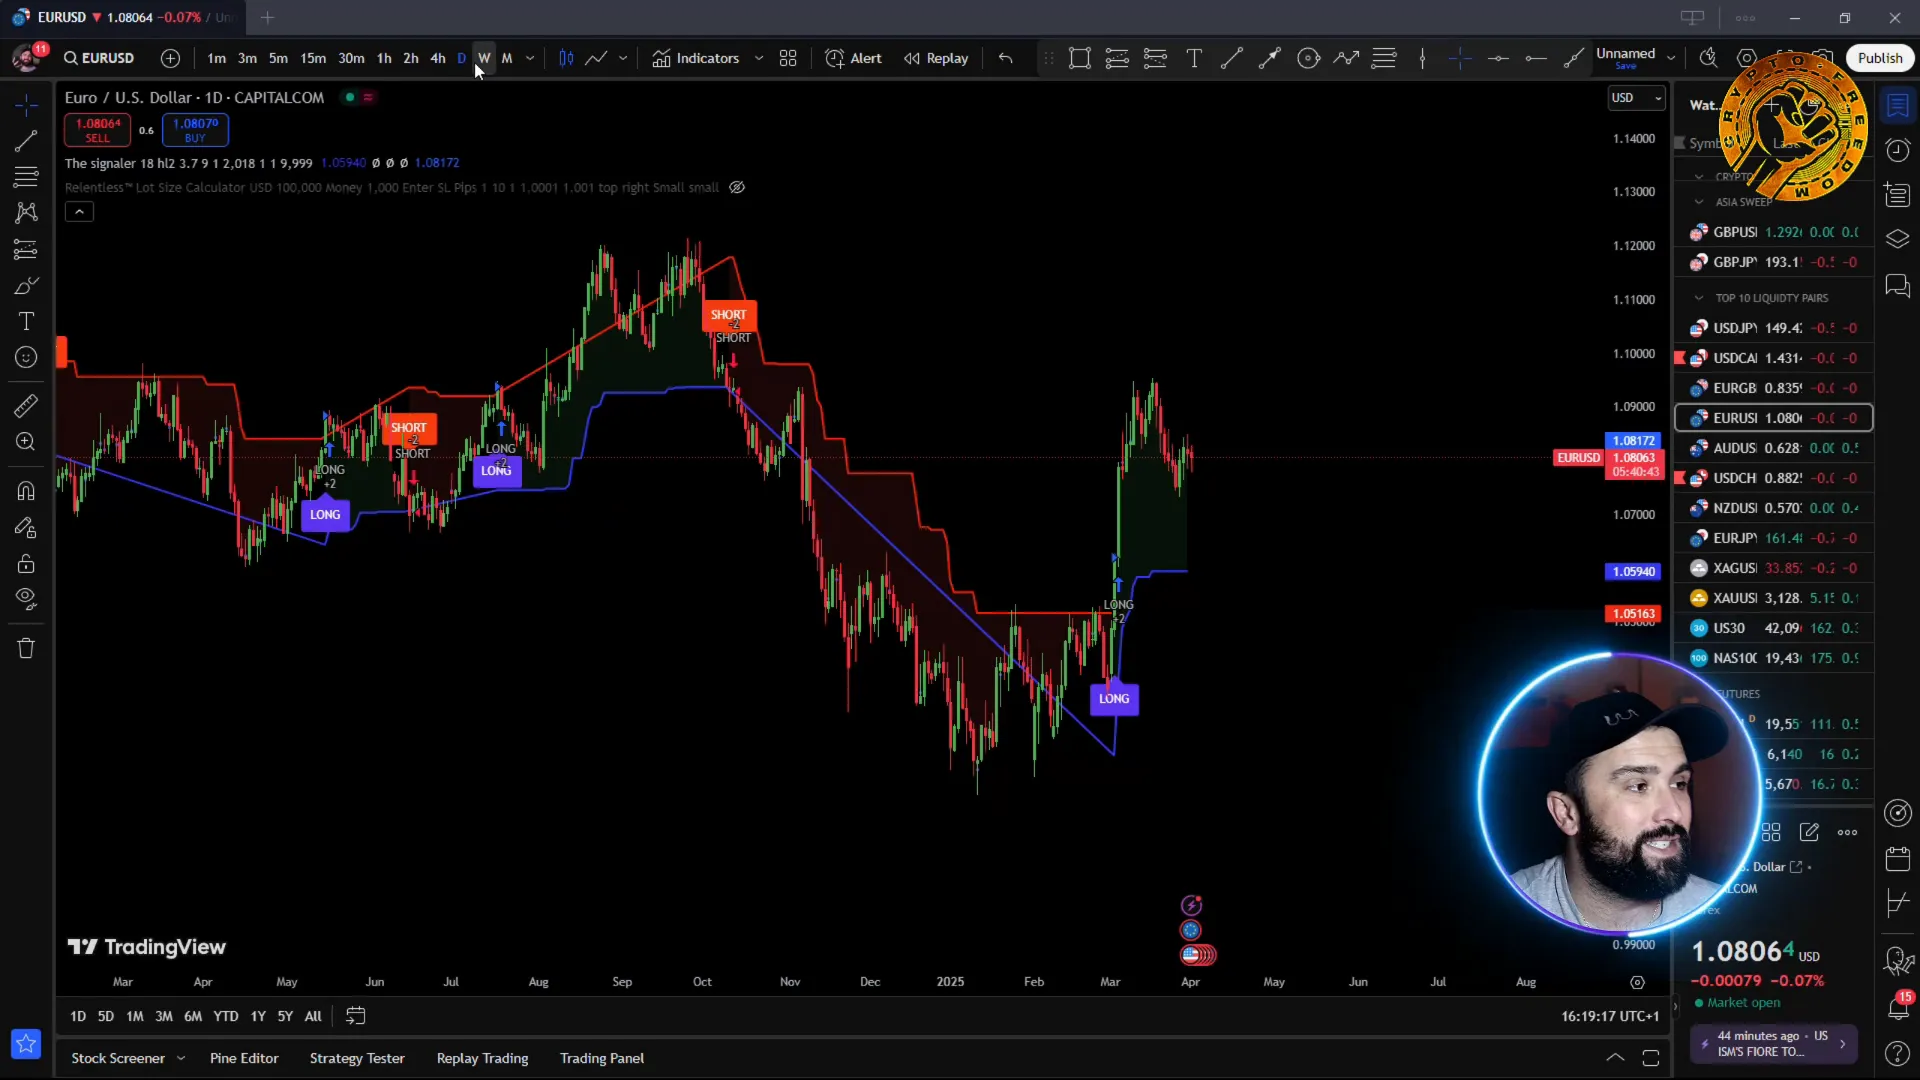Open the Fibonacci tools in left sidebar
The width and height of the screenshot is (1920, 1080).
click(26, 177)
